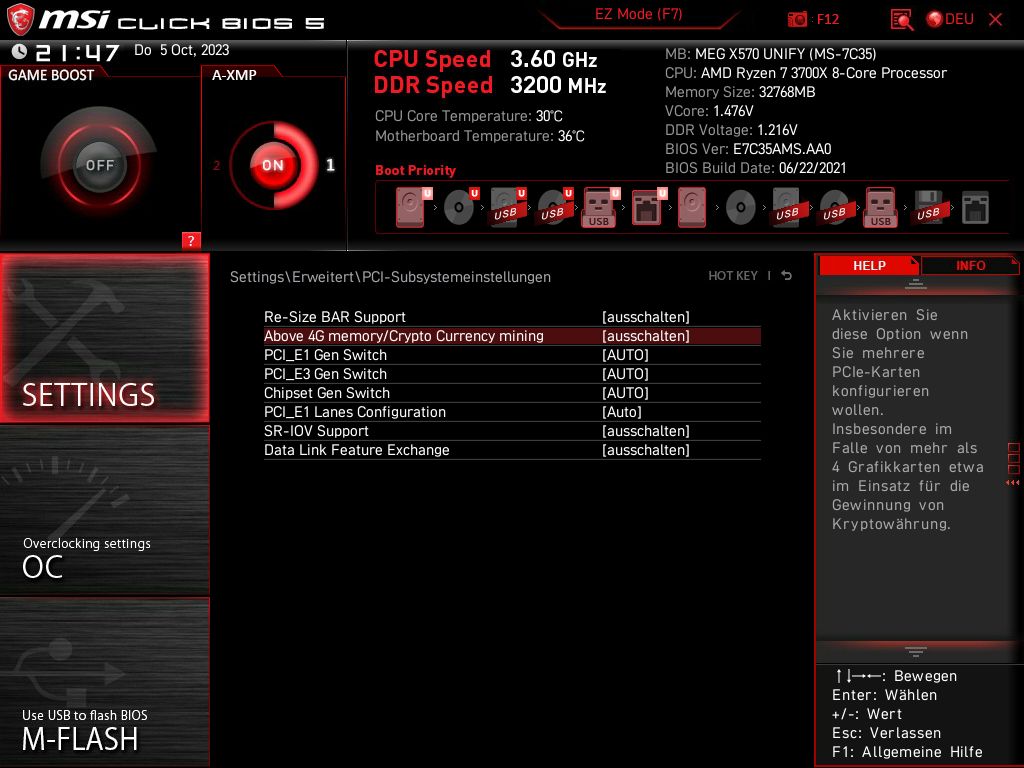
Task: Change Above 4G memory value [ausschalten]
Action: click(x=646, y=336)
